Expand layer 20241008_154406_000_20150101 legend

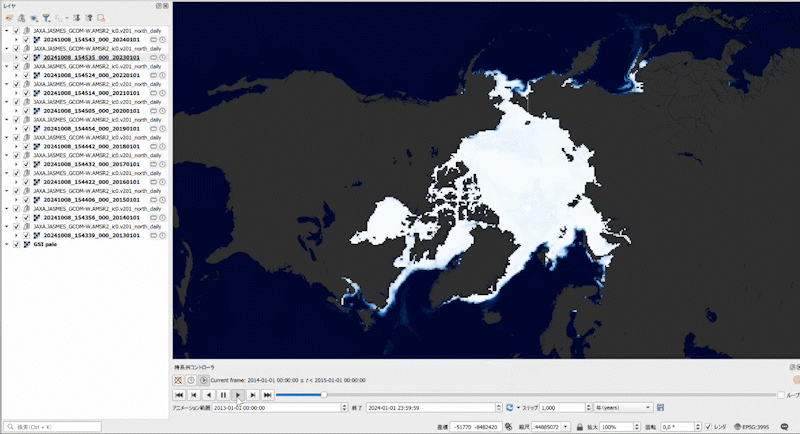coord(16,200)
